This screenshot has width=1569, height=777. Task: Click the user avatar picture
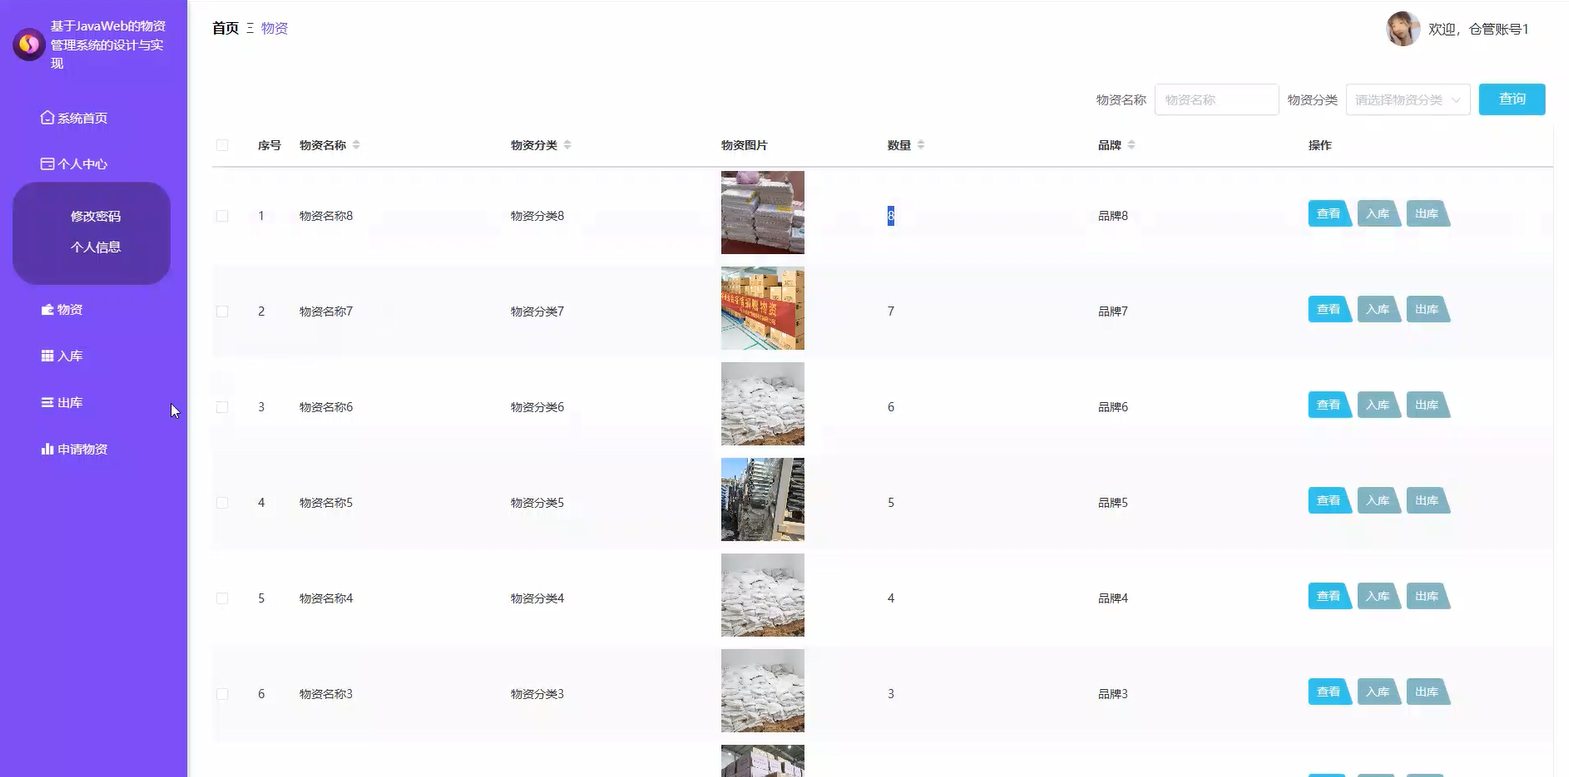click(x=1403, y=29)
